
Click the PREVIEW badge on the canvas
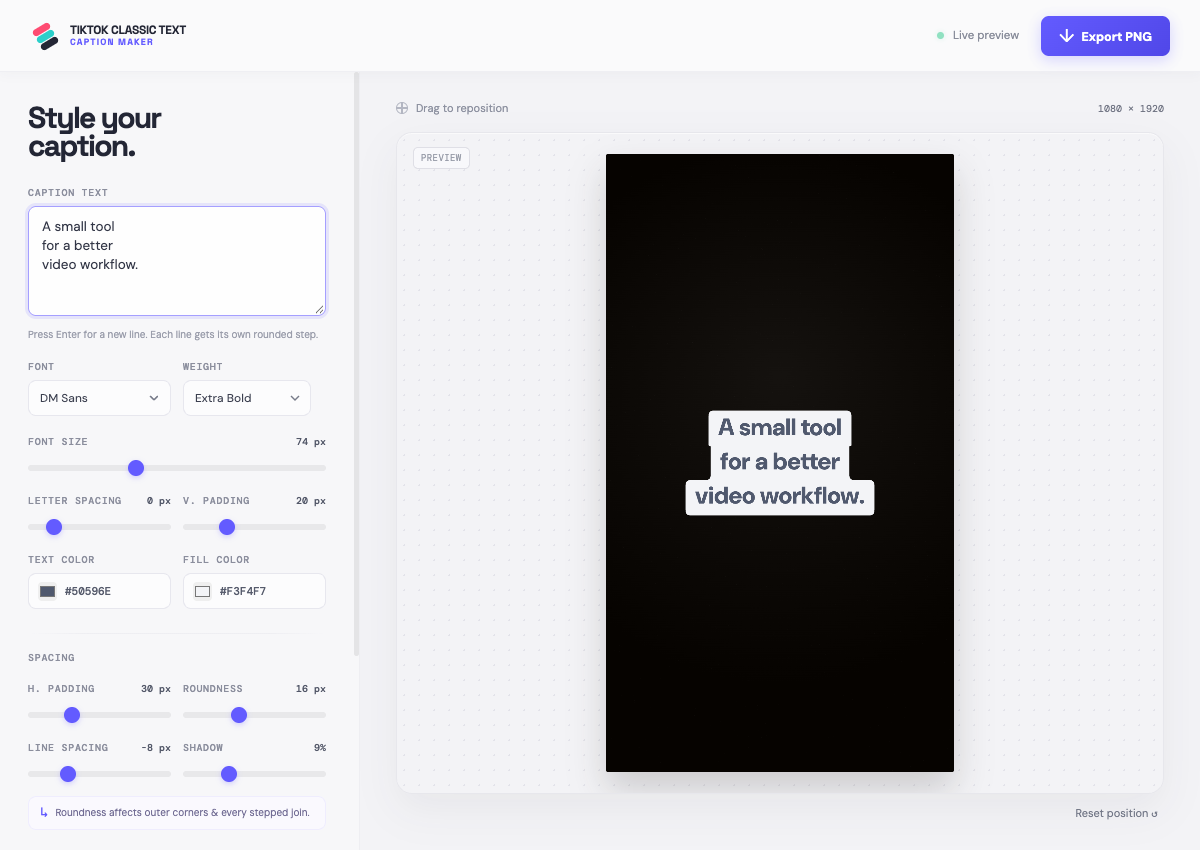click(441, 158)
